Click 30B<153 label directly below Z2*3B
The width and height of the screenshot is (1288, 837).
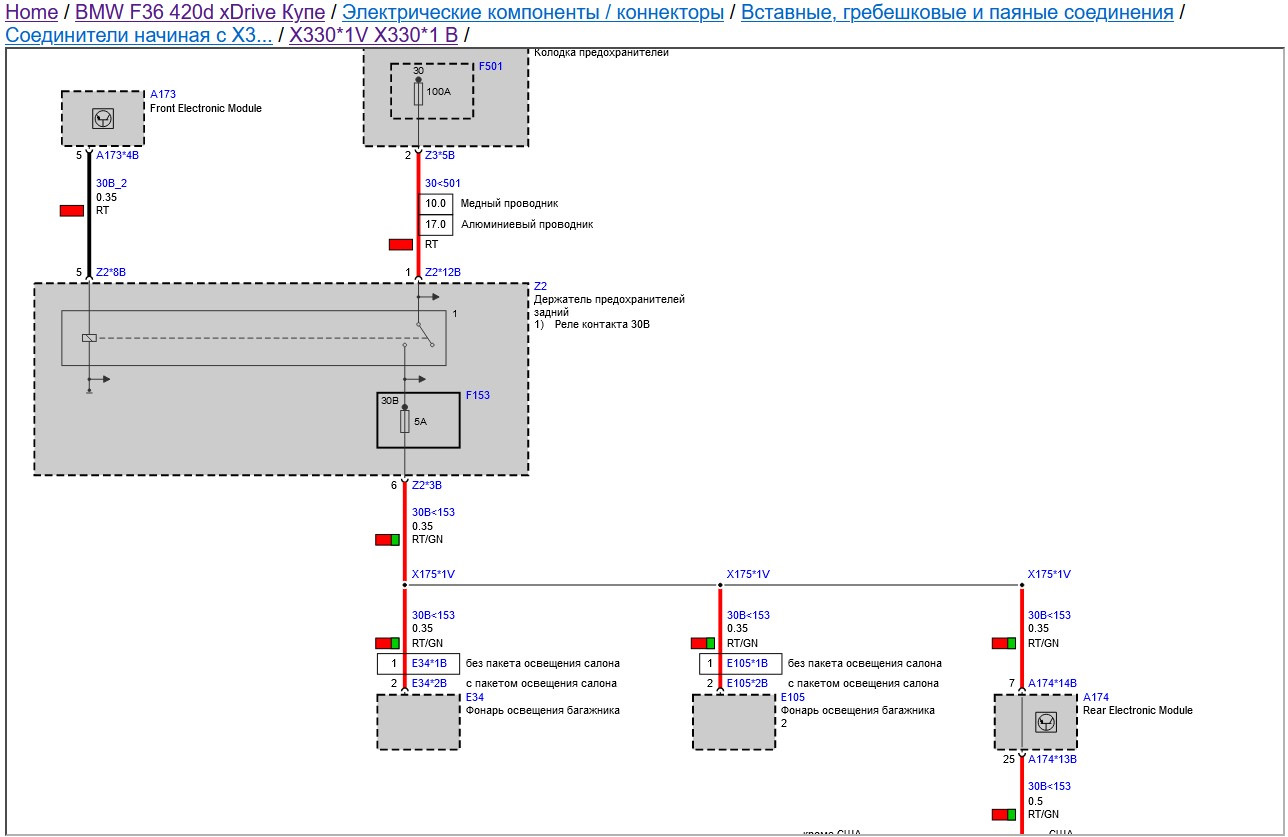(433, 512)
